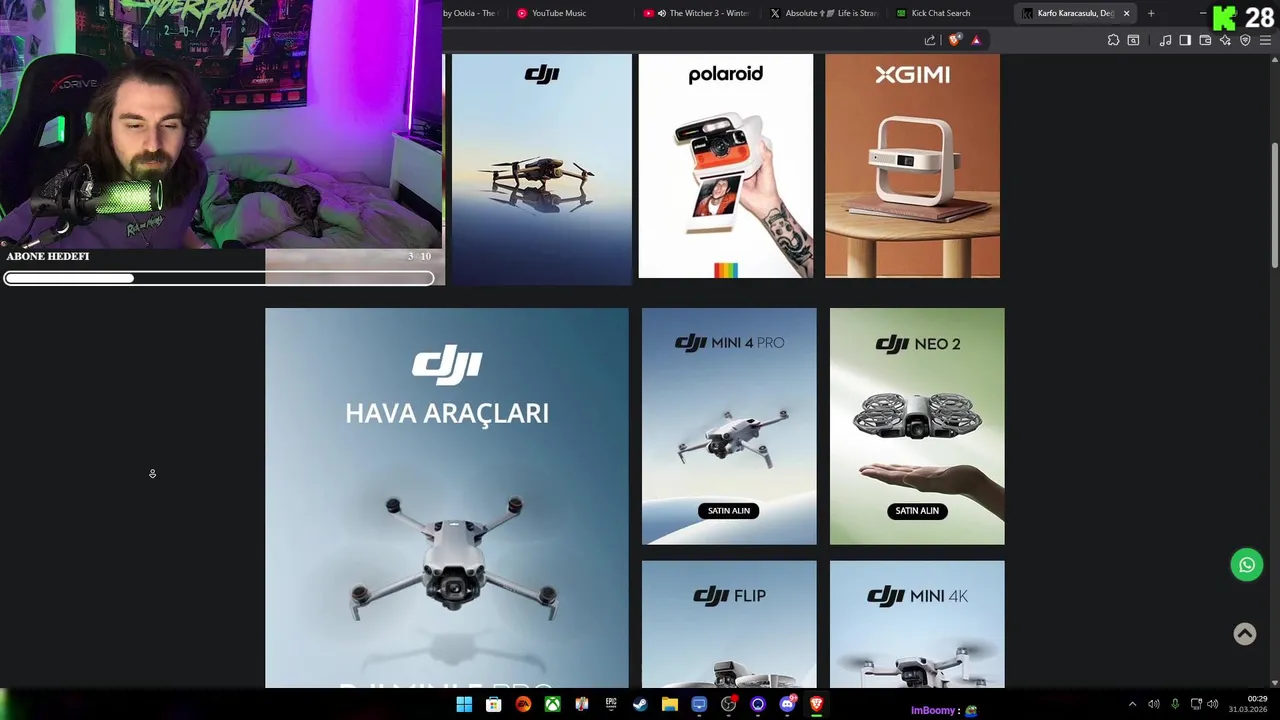Open File Explorer on the taskbar
1280x720 pixels.
670,705
